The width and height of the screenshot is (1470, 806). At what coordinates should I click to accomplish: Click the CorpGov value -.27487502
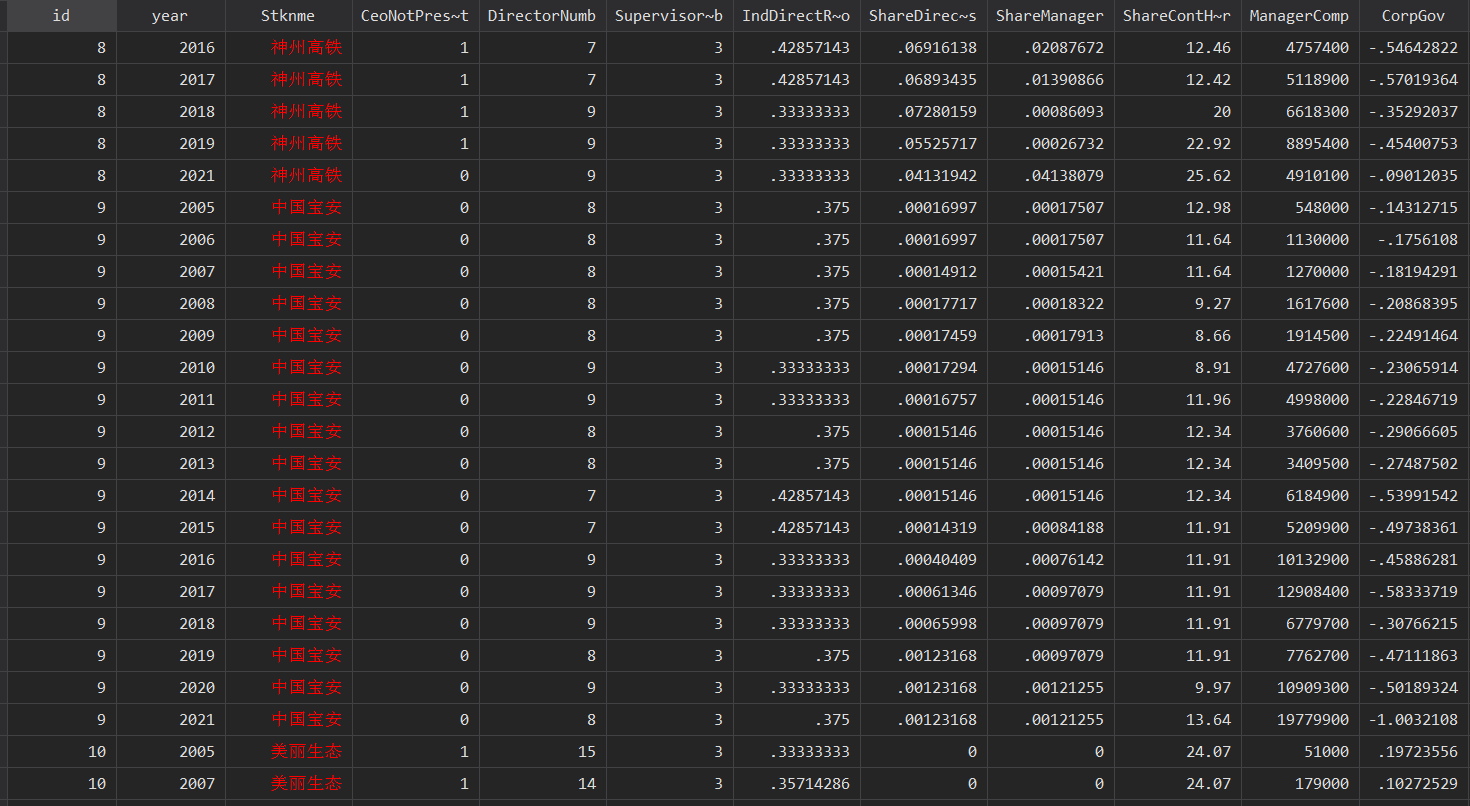click(x=1413, y=464)
